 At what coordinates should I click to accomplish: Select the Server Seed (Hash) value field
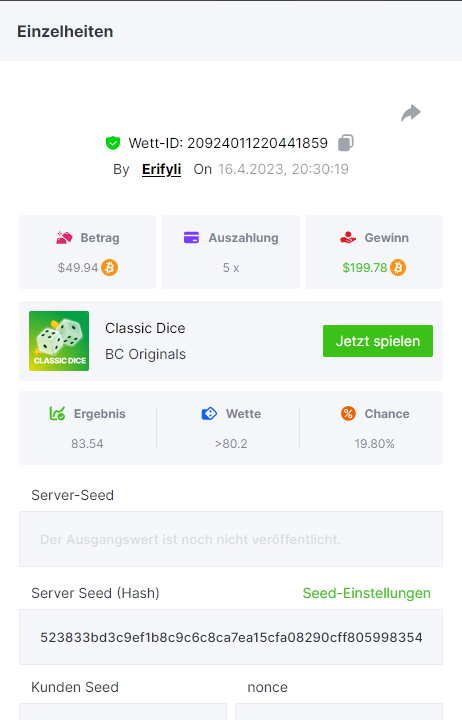tap(231, 637)
